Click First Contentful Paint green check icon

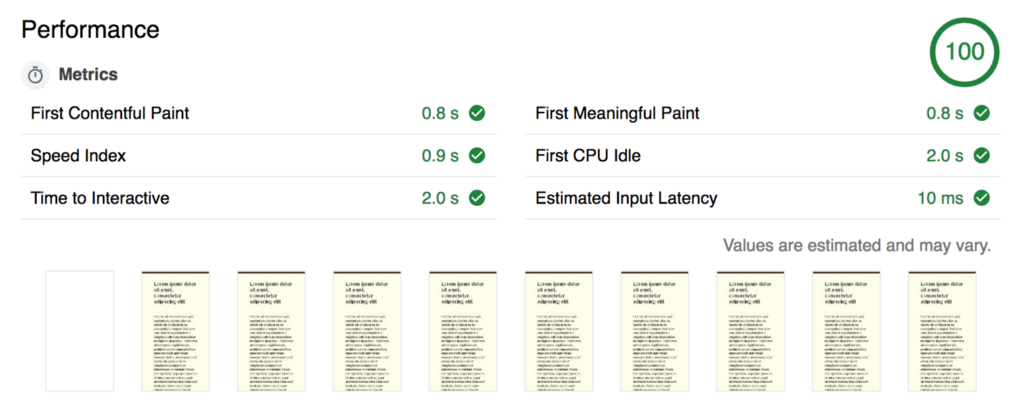(x=477, y=114)
